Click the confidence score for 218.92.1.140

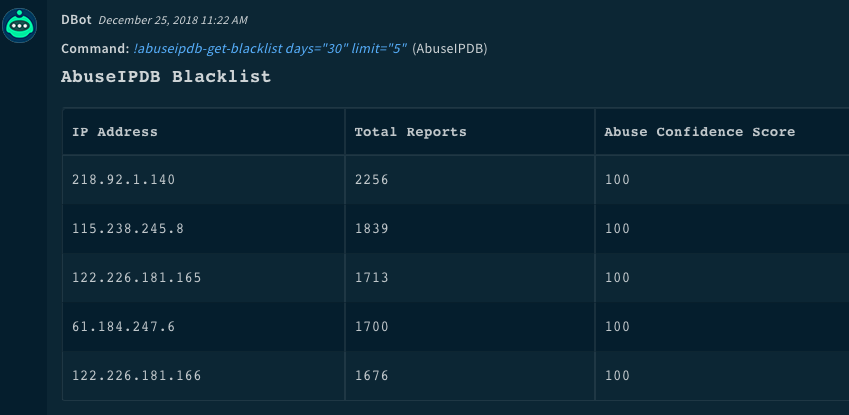tap(618, 180)
